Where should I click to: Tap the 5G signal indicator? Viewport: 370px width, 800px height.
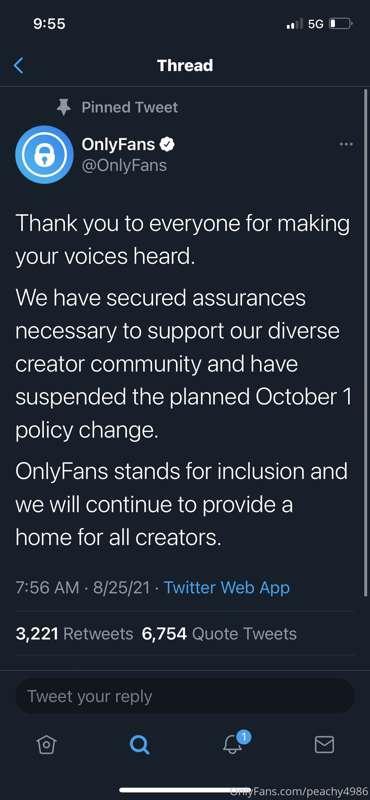coord(316,23)
